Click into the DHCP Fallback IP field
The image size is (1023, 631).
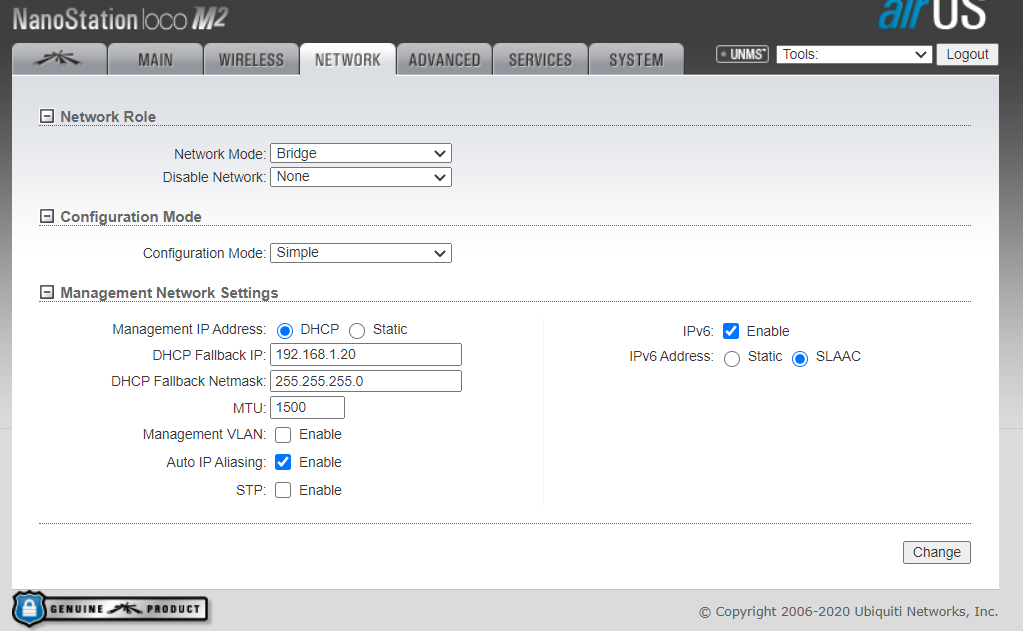pyautogui.click(x=365, y=355)
